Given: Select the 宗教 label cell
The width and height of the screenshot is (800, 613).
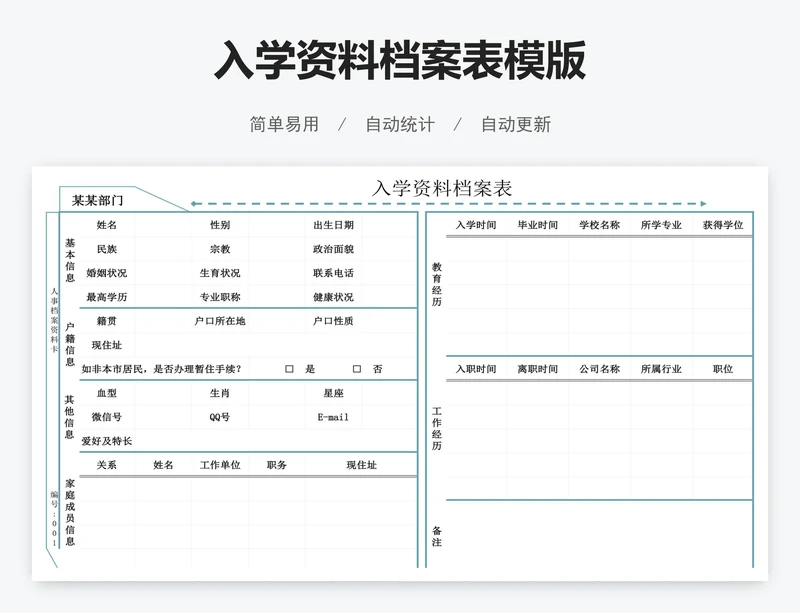Looking at the screenshot, I should [x=220, y=249].
